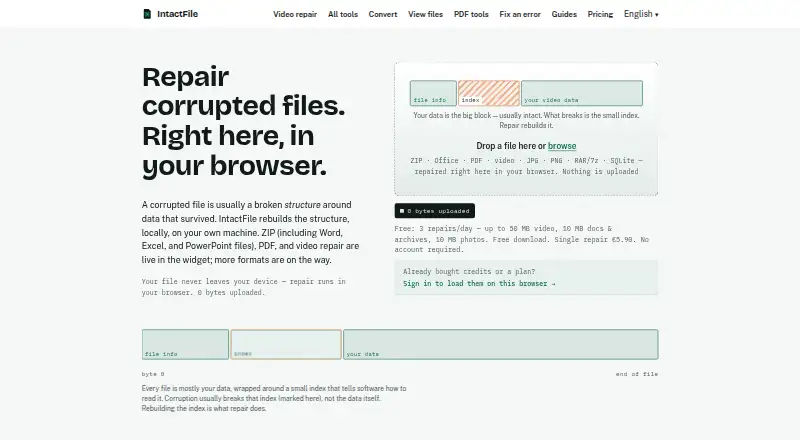Click the large 'file info' block in bottom diagram
800x440 pixels.
(x=185, y=344)
